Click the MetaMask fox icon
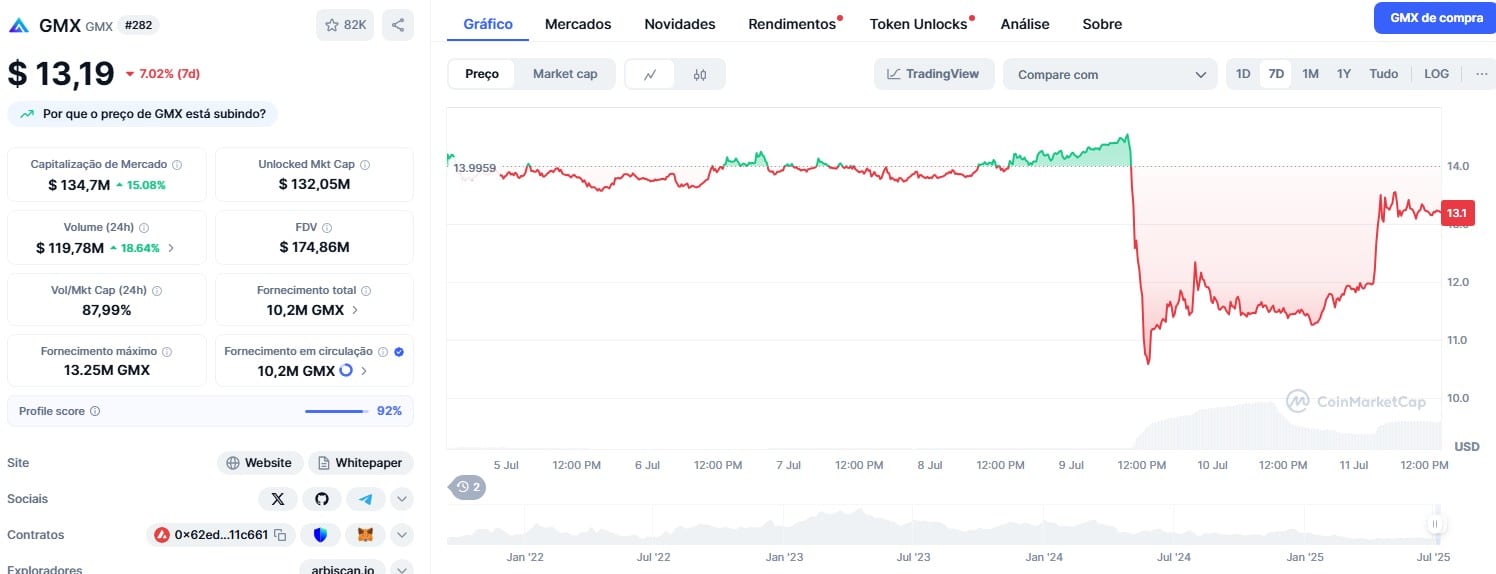1496x574 pixels. 365,535
